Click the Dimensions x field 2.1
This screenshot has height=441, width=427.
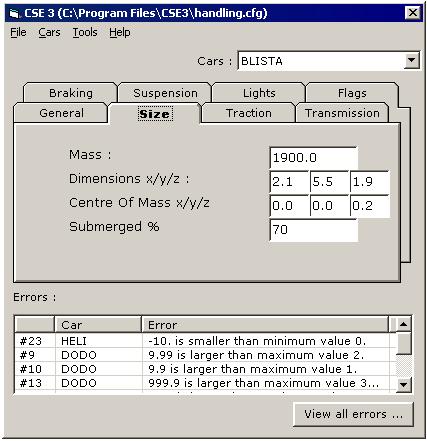click(289, 182)
